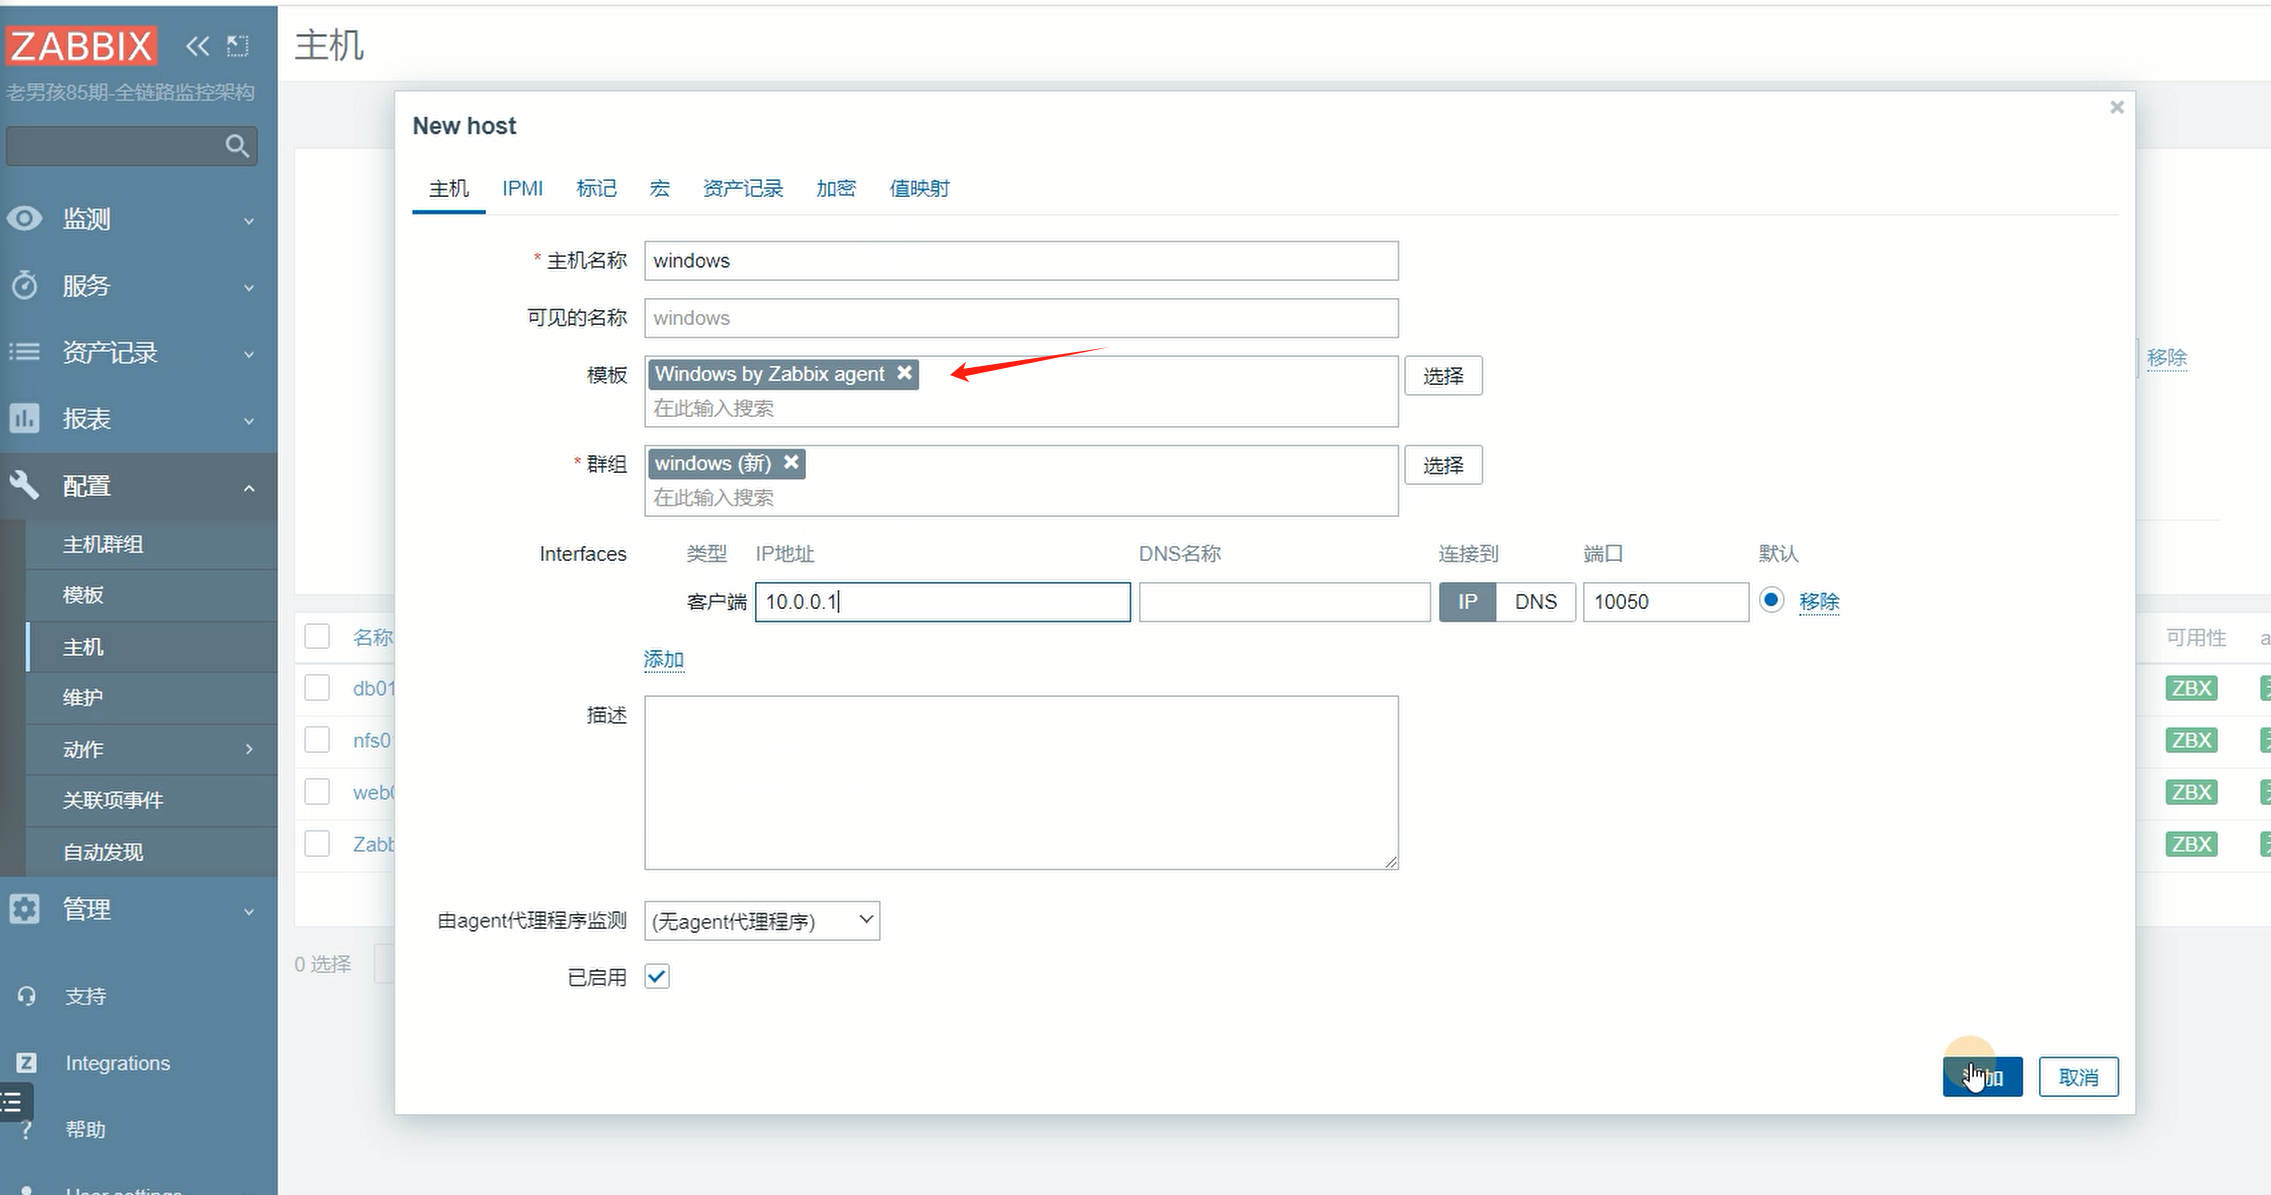
Task: Tick the nfs01 row checkbox
Action: (x=317, y=740)
